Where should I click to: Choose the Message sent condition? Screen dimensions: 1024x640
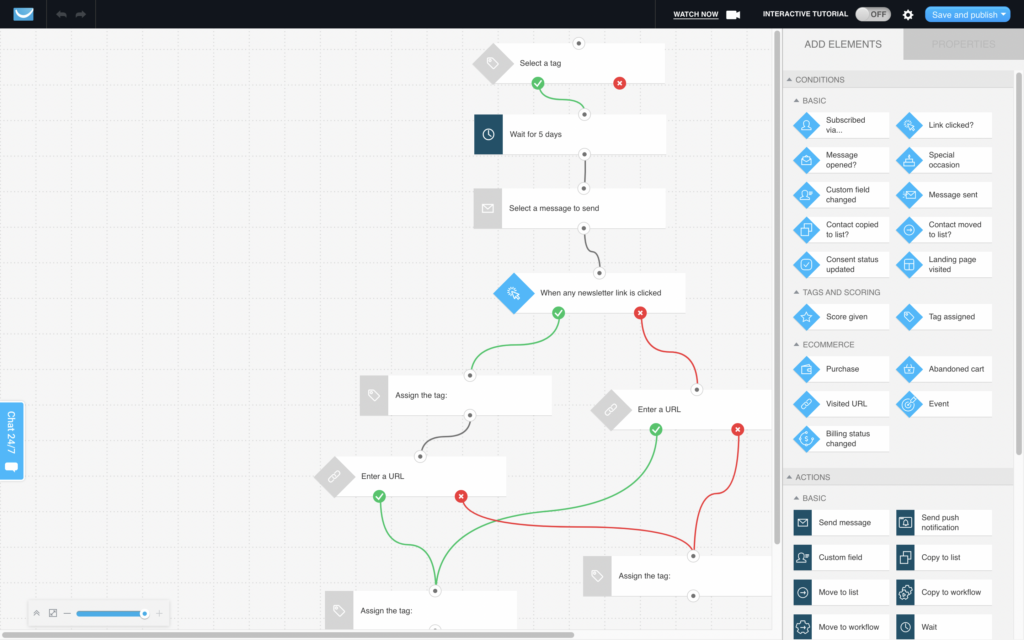coord(944,195)
